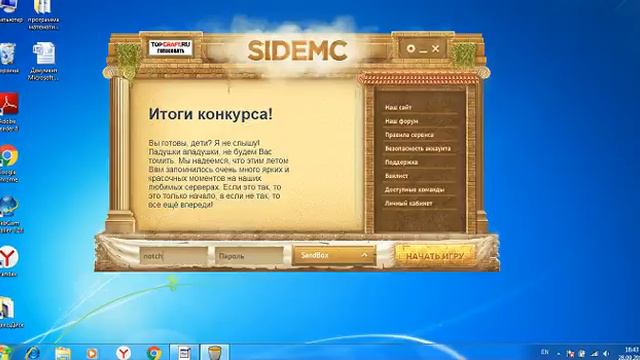Minimize the SideMC launcher window
Image resolution: width=640 pixels, height=360 pixels.
click(x=423, y=50)
